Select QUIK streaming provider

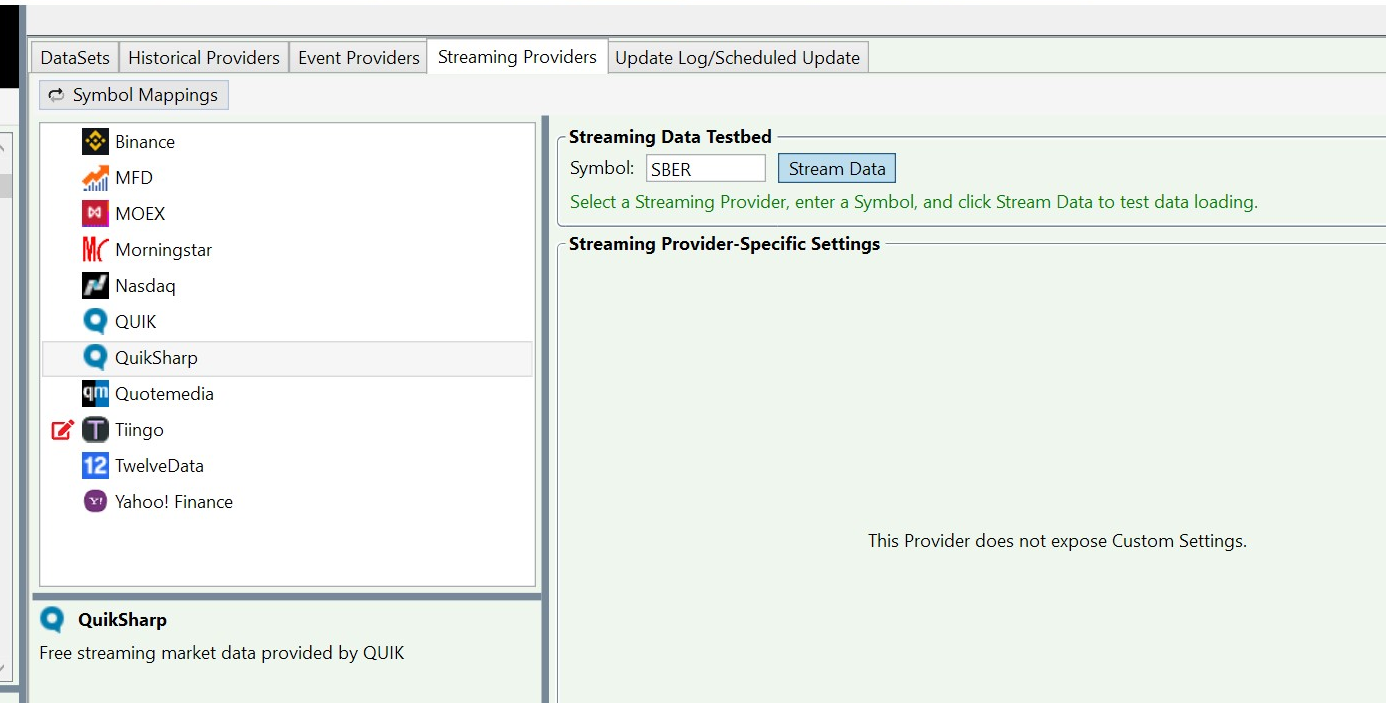[136, 322]
